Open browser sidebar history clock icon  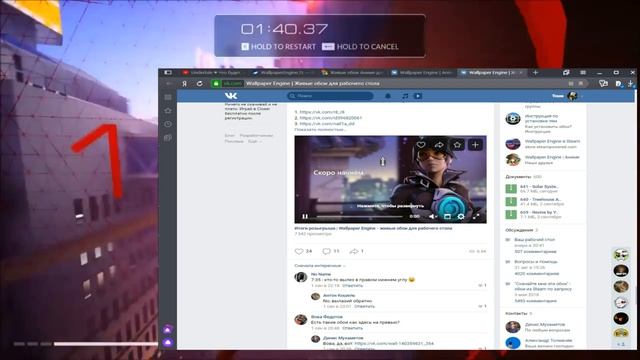click(168, 124)
